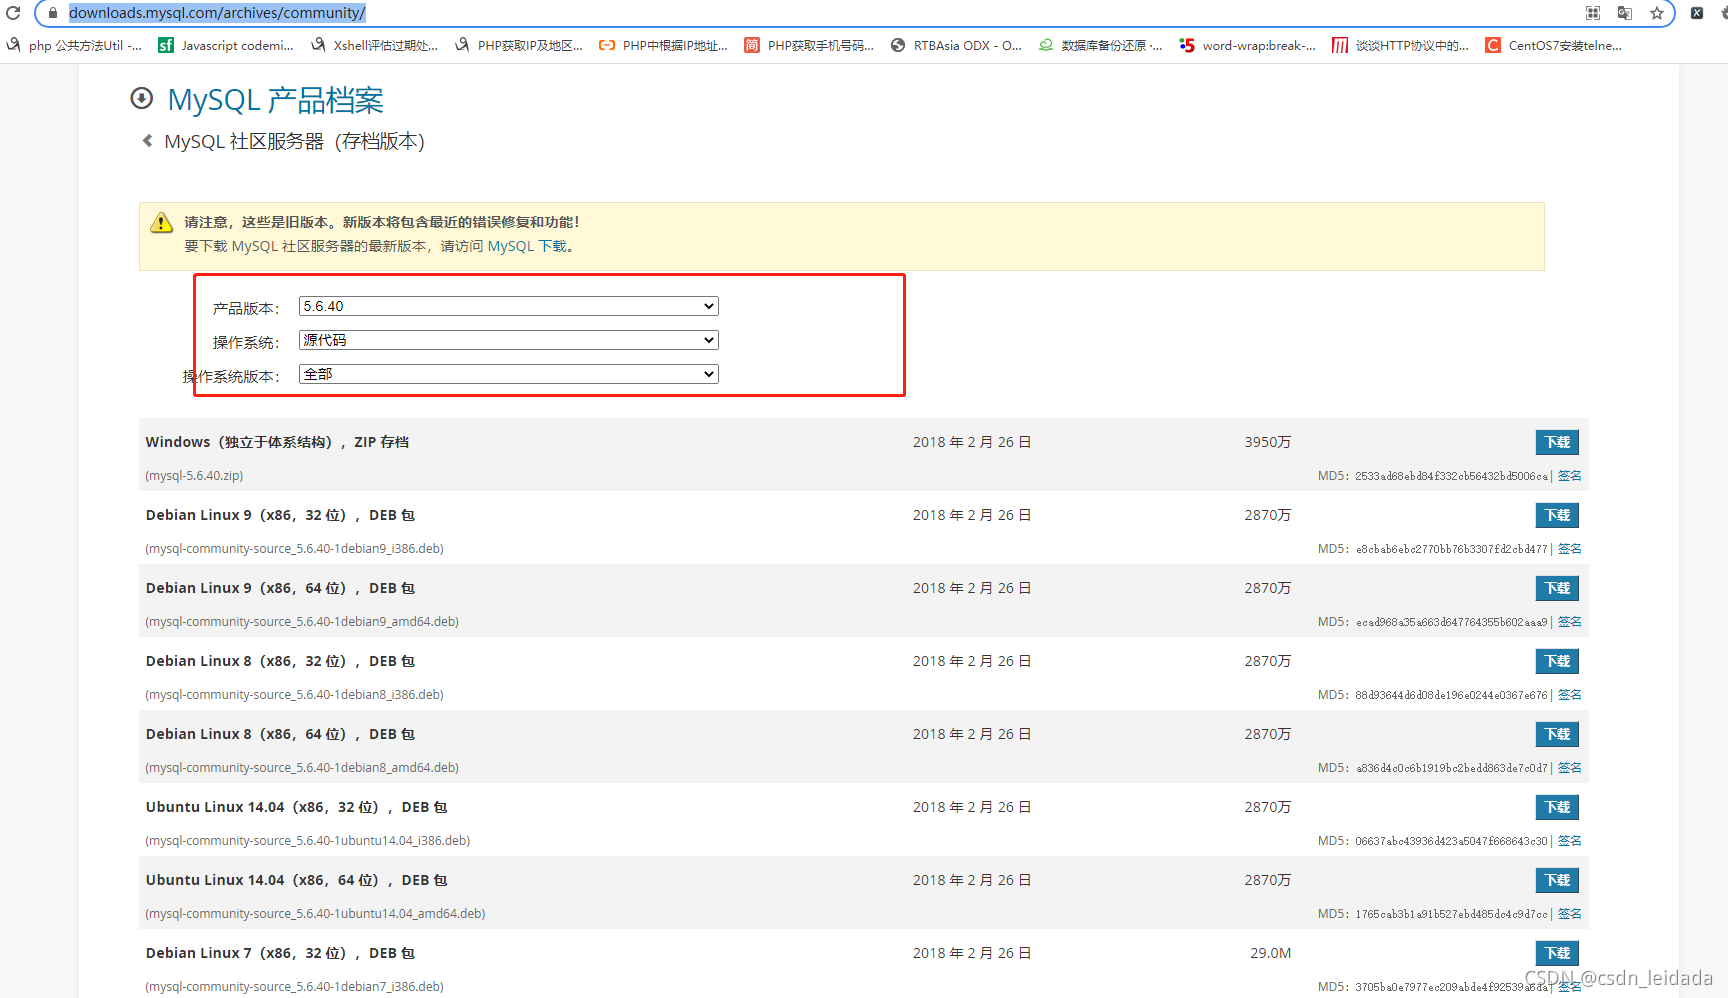Click the MD5 hash of mysql-5.6.40.zip
This screenshot has height=998, width=1728.
[x=1451, y=476]
